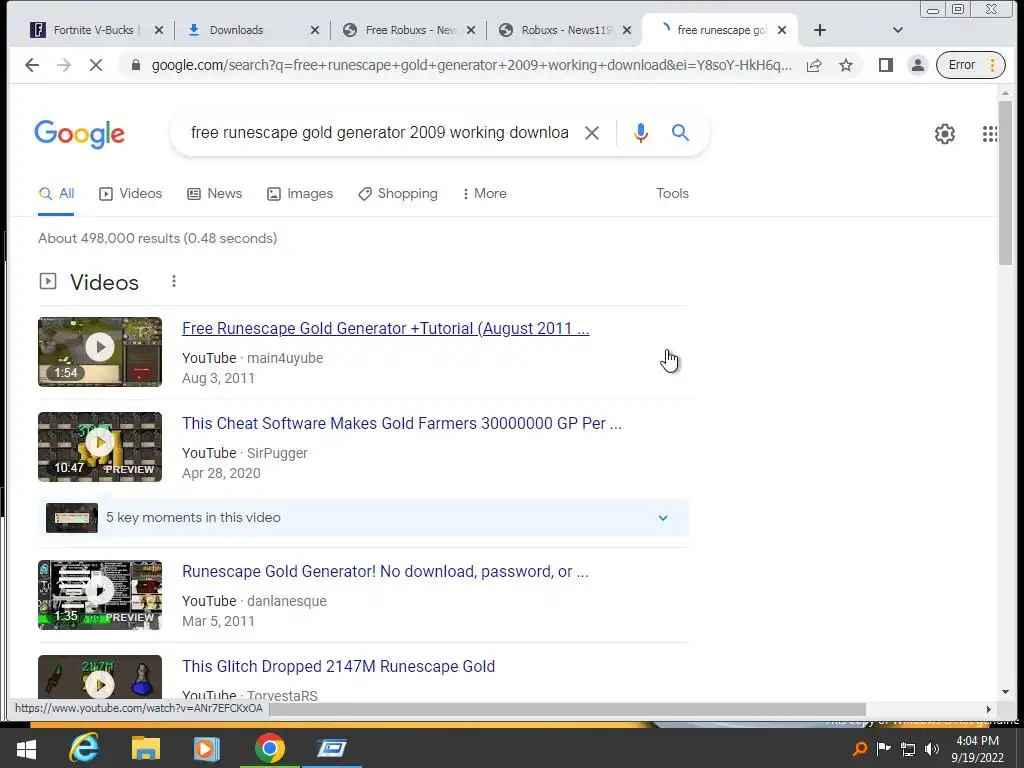Play the 2147M glitch video thumbnail
Image resolution: width=1024 pixels, height=768 pixels.
(100, 677)
